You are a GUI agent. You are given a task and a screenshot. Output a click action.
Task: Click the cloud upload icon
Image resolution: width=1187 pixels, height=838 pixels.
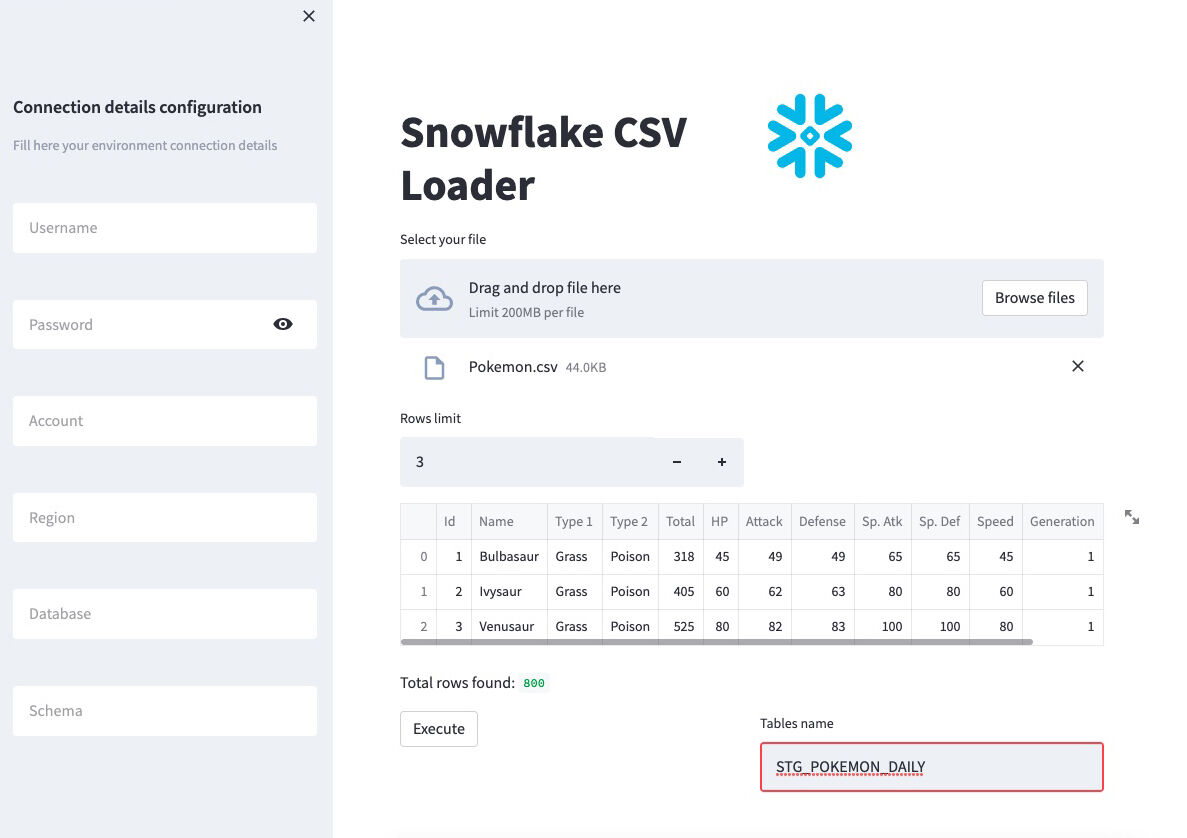tap(435, 299)
